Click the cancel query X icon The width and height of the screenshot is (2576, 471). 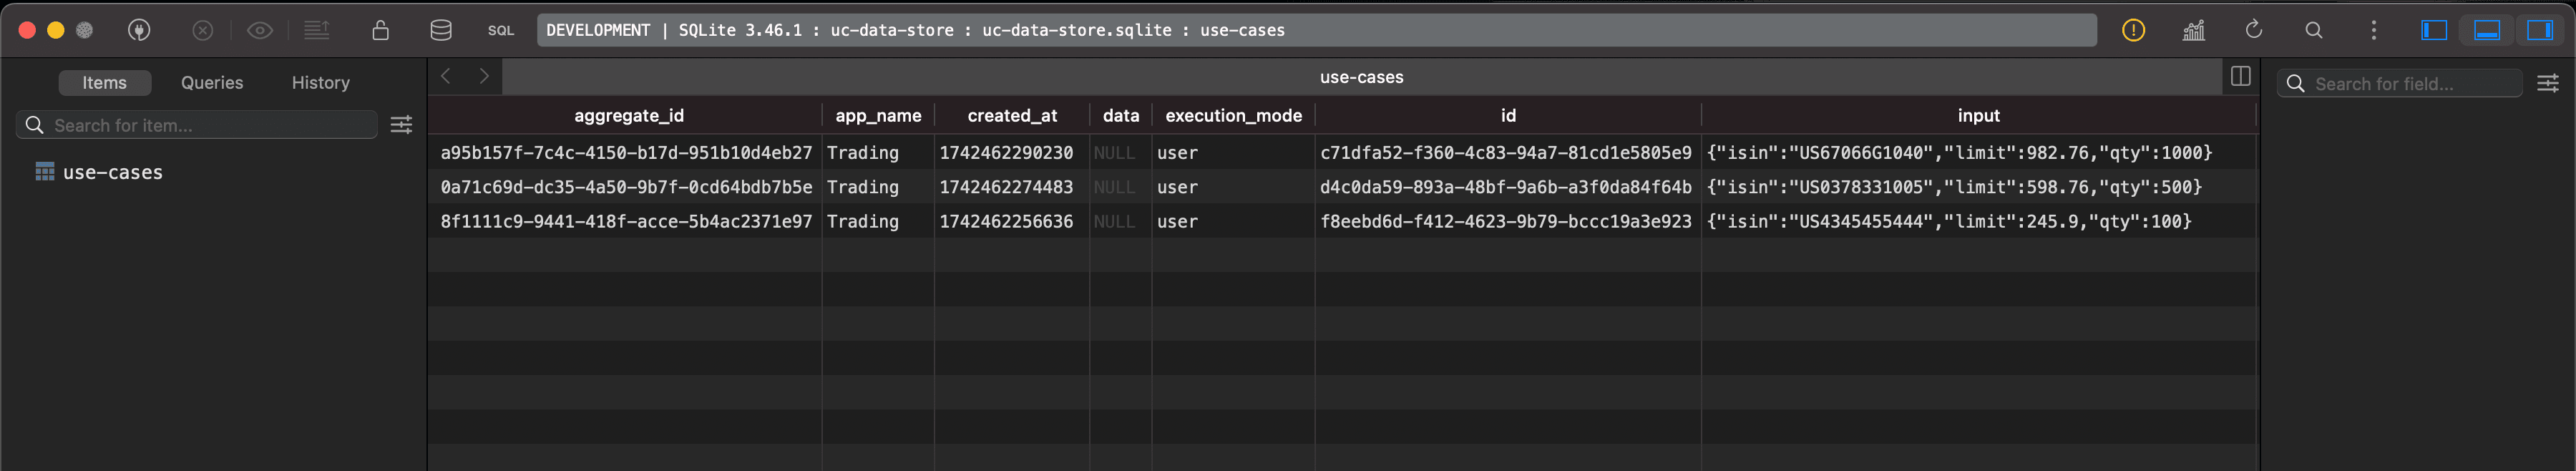[x=203, y=30]
